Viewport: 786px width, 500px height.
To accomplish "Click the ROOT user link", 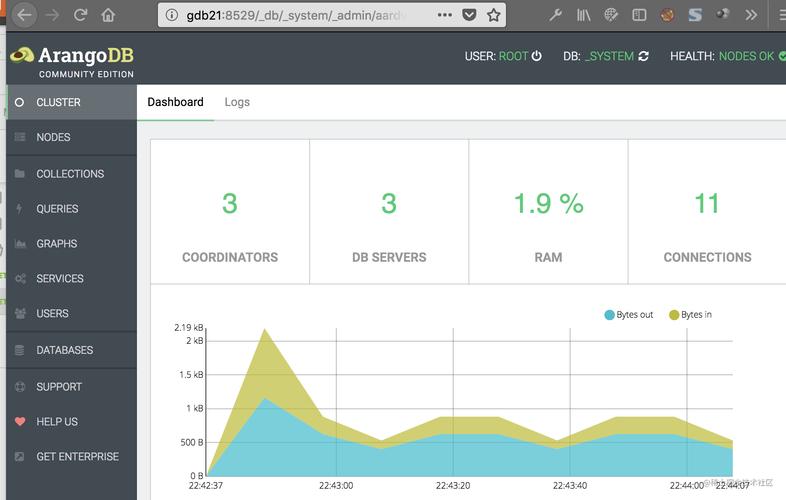I will tap(513, 56).
